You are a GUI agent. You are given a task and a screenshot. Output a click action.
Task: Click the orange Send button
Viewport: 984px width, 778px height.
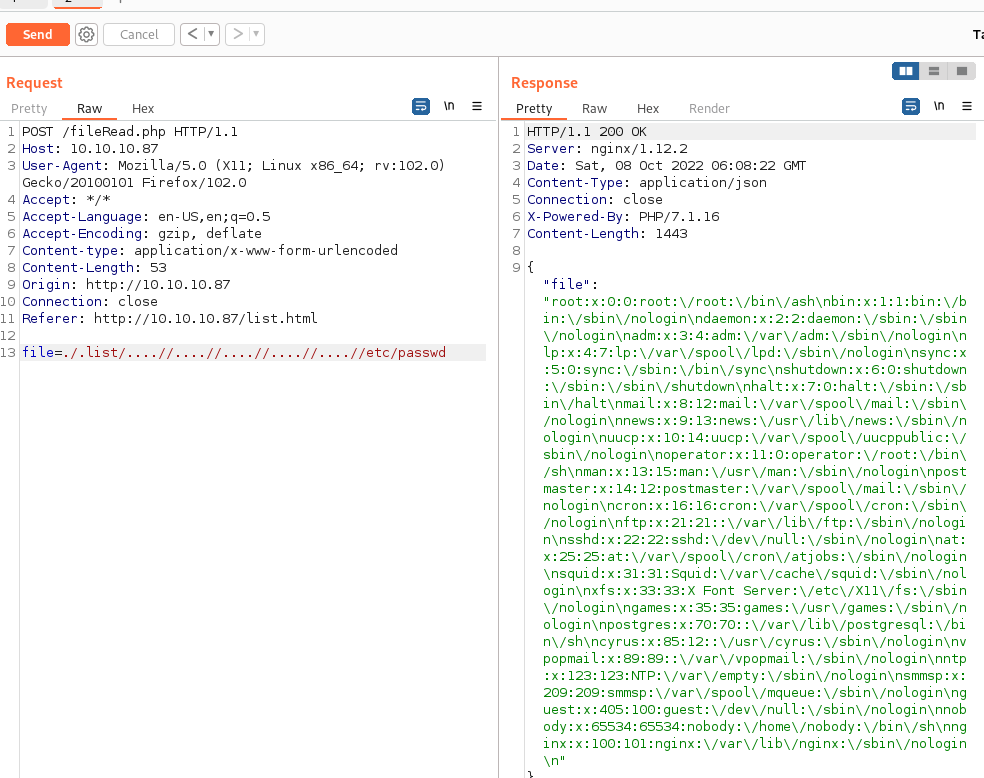[38, 35]
